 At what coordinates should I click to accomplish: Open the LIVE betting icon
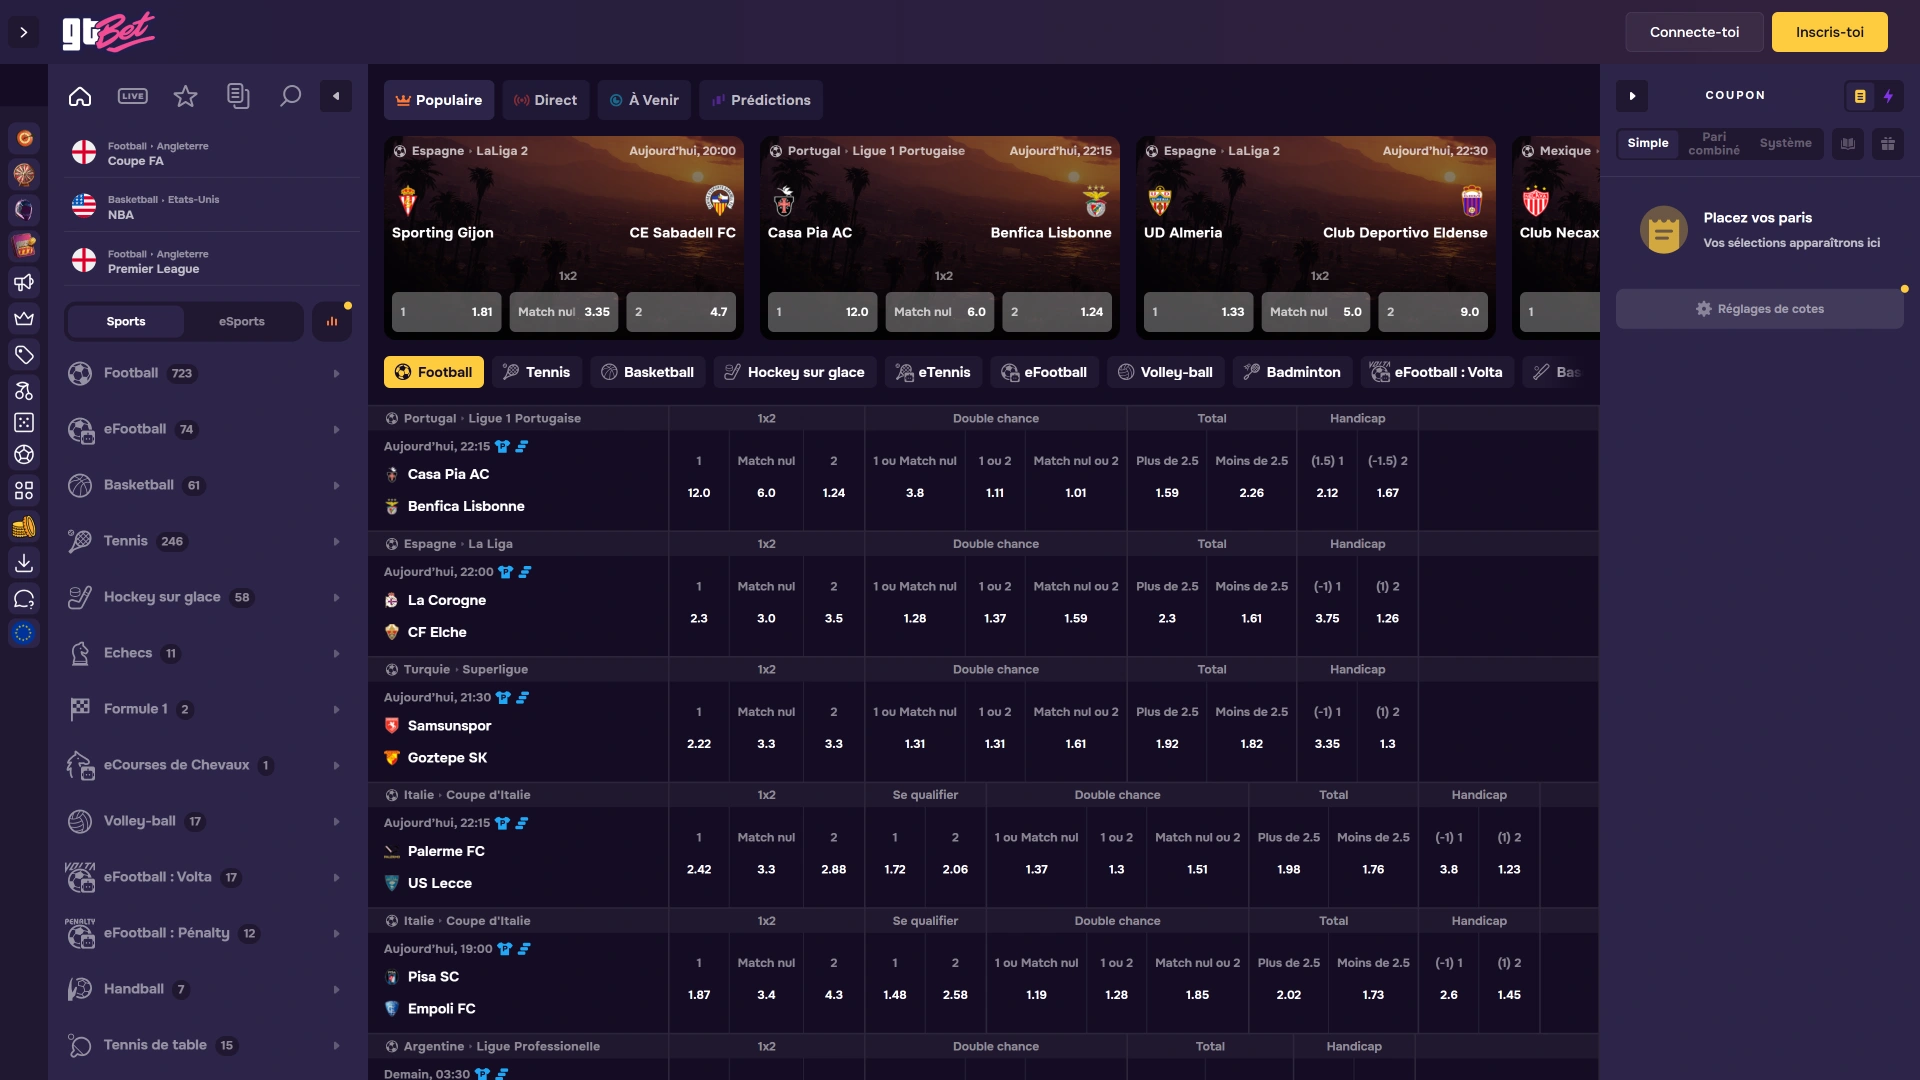point(133,96)
